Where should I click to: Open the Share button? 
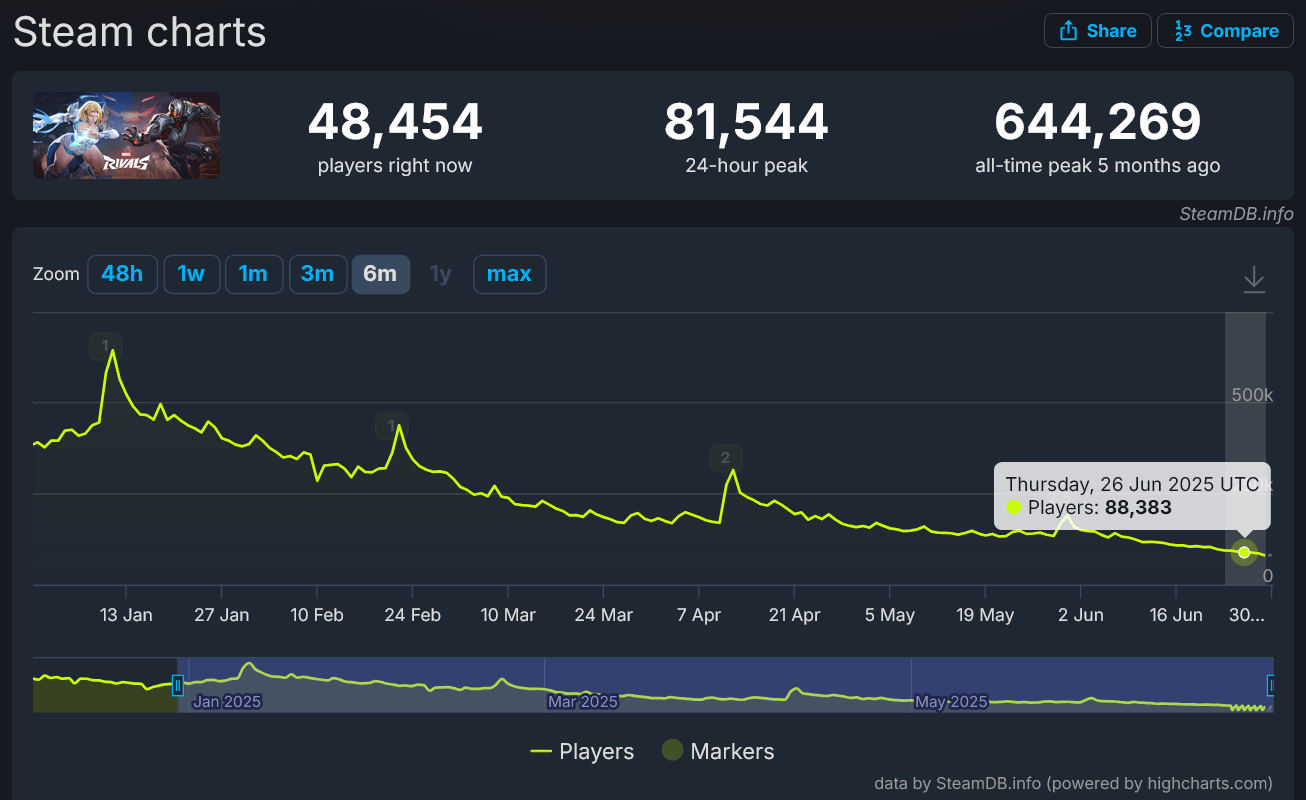(1097, 31)
